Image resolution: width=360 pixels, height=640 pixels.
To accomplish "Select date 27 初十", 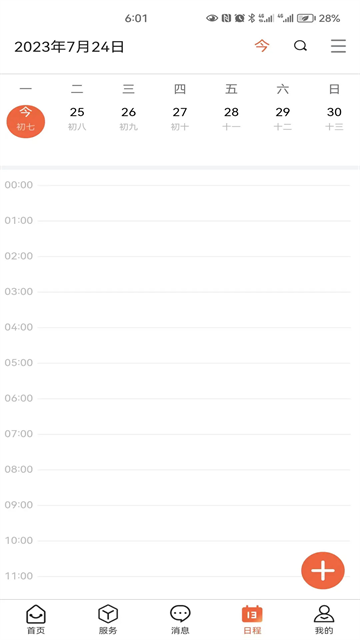I will (180, 118).
